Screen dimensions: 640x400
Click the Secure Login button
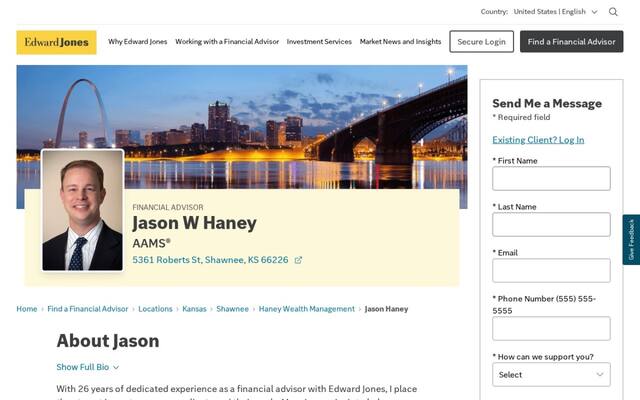(x=482, y=42)
